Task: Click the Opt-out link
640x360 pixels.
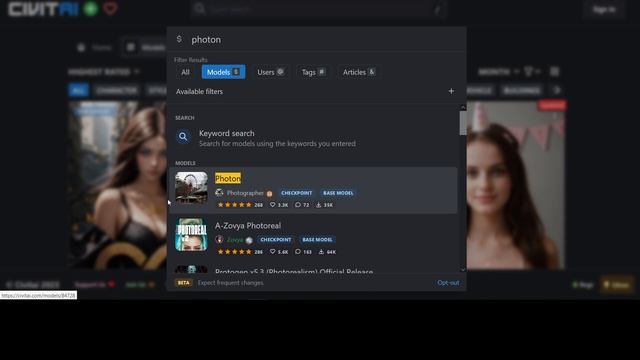Action: (448, 282)
